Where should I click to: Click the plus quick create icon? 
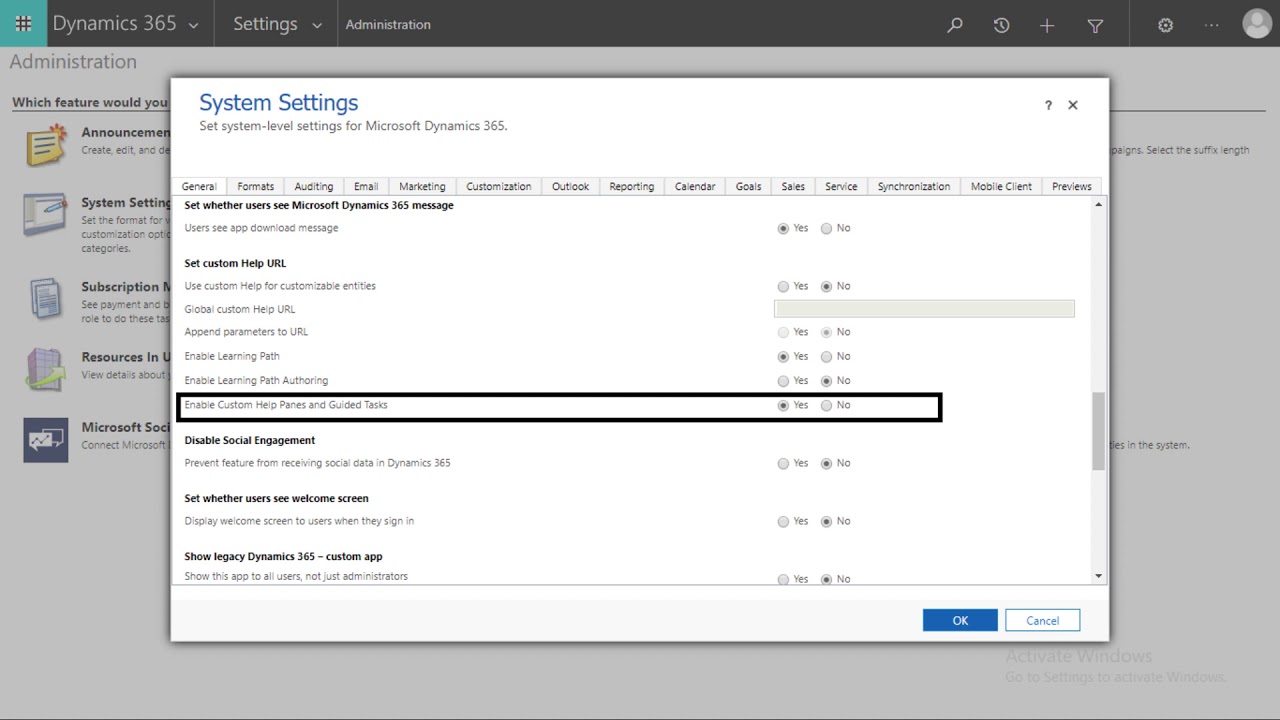(1047, 25)
